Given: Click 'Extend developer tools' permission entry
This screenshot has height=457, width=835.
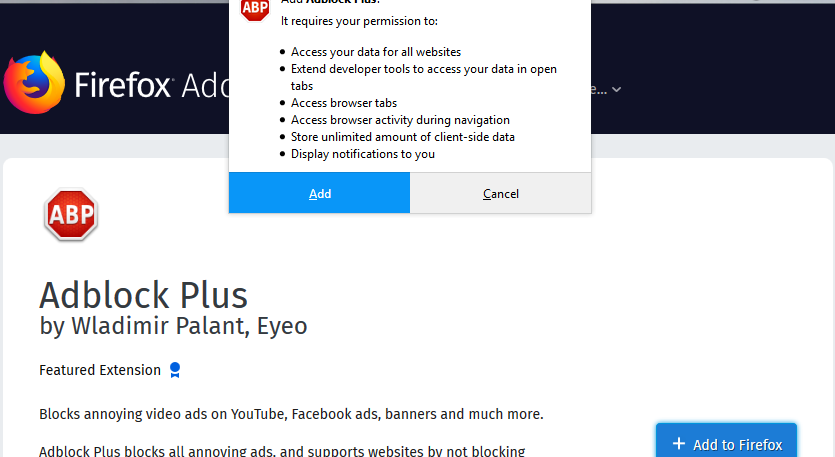Looking at the screenshot, I should click(x=424, y=77).
